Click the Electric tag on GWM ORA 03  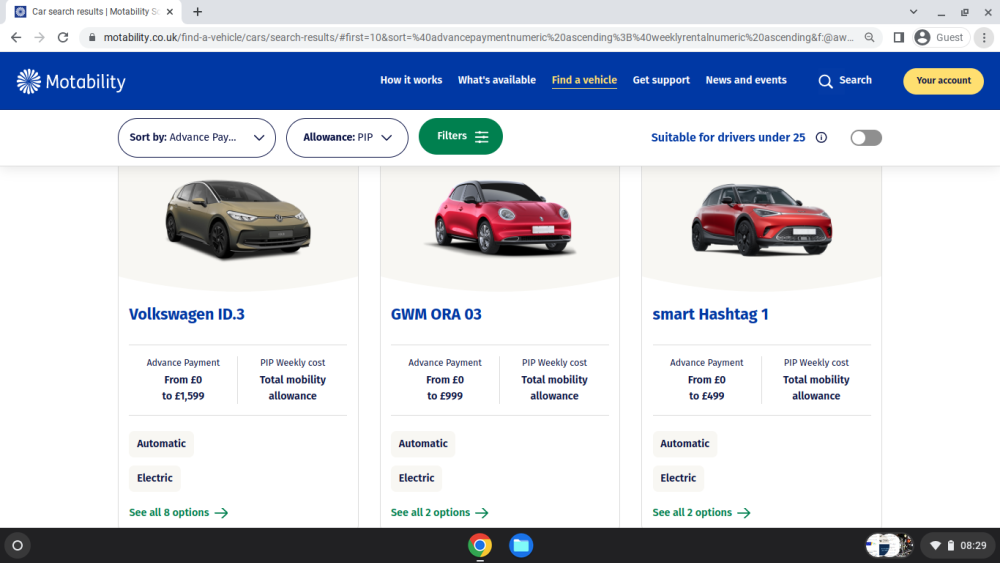coord(416,478)
